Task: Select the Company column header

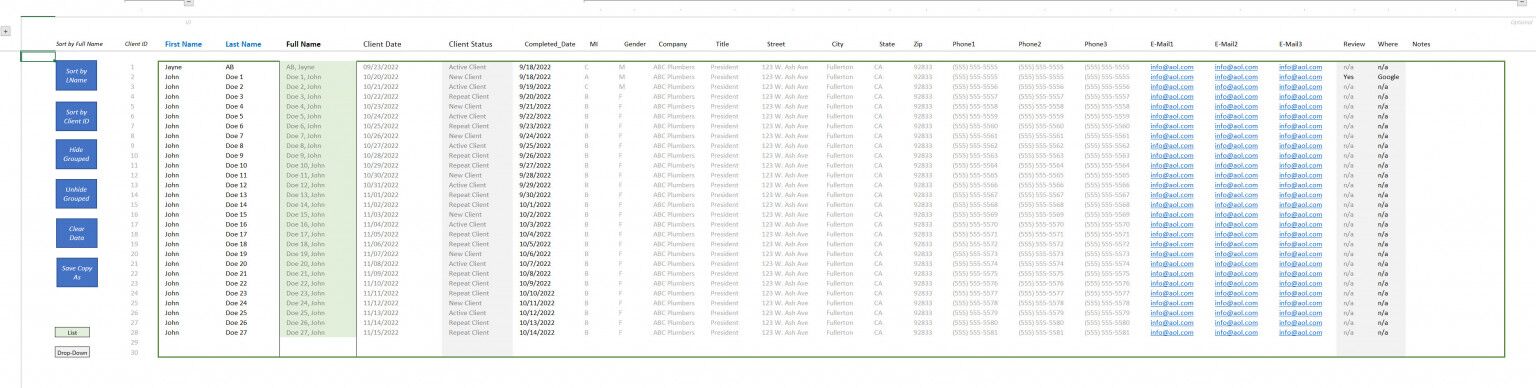Action: click(673, 44)
